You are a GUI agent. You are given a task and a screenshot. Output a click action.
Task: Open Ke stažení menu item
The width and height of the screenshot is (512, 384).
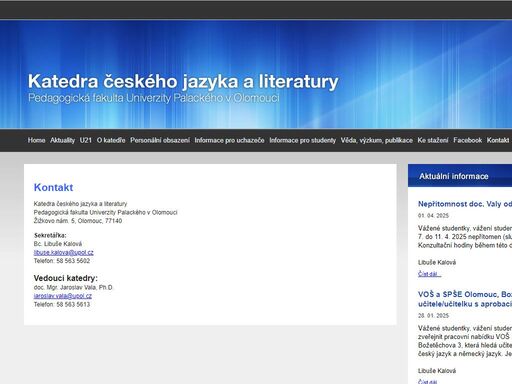pyautogui.click(x=433, y=140)
